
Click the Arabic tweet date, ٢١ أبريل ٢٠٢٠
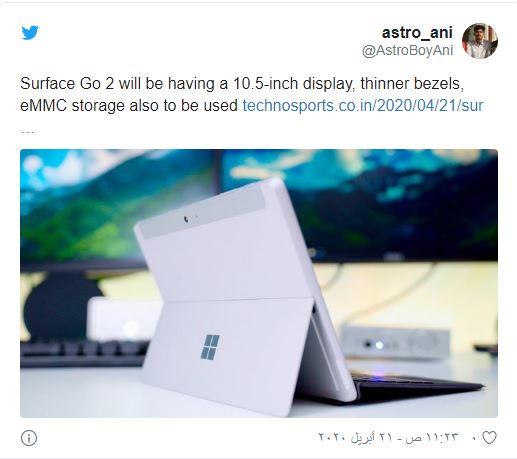click(356, 437)
